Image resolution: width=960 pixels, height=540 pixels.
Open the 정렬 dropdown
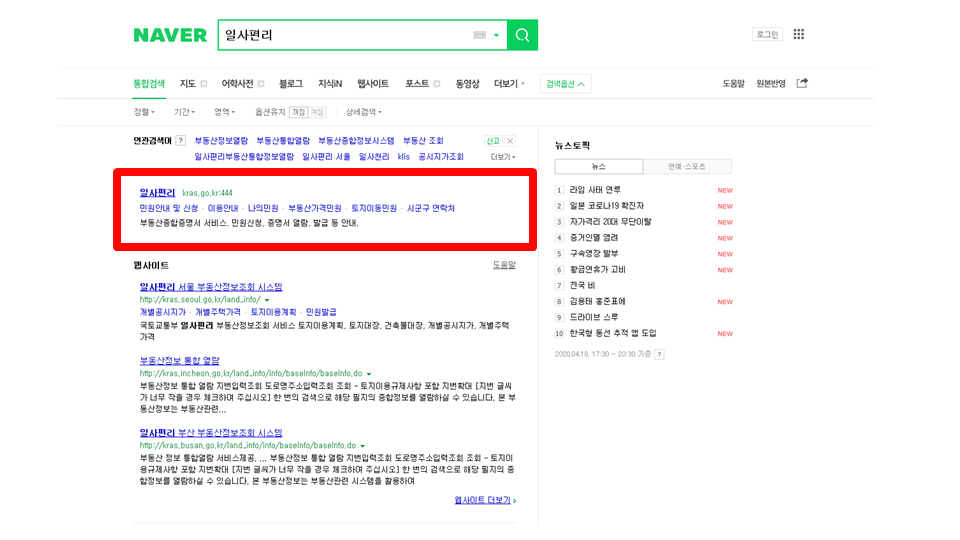coord(144,112)
